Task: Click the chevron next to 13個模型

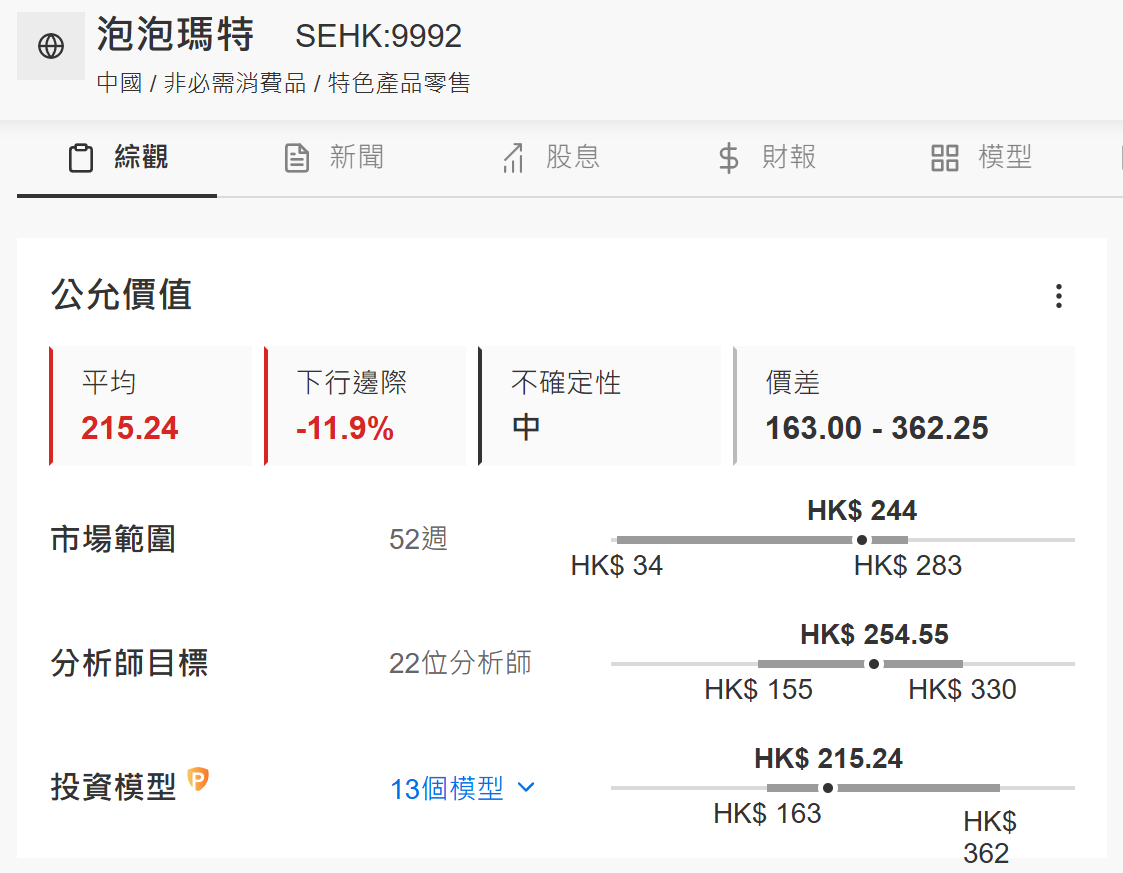Action: (526, 788)
